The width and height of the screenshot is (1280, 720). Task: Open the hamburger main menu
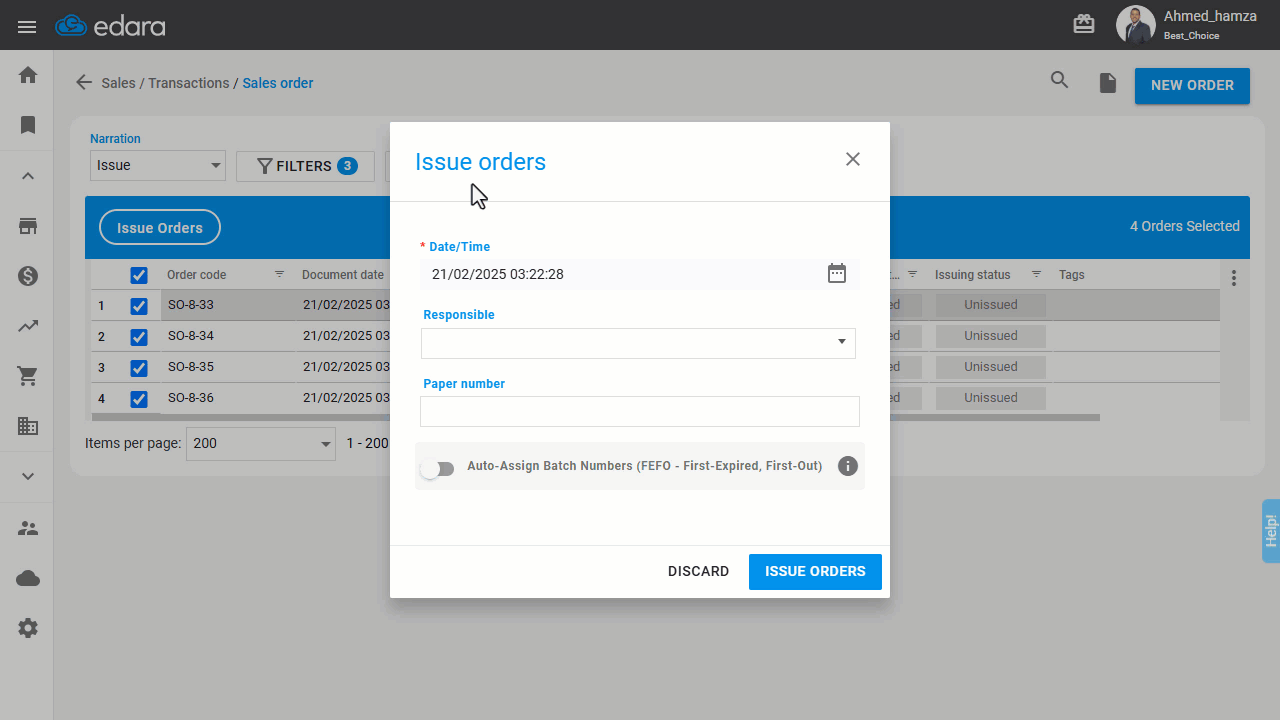[27, 27]
